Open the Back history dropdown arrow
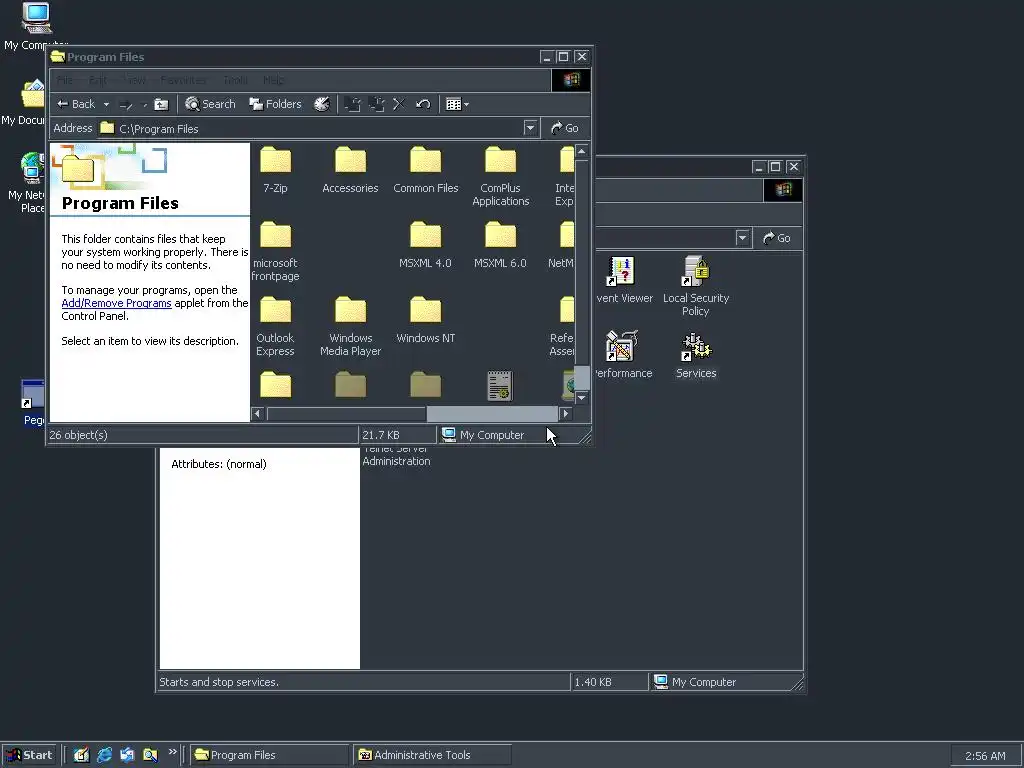The image size is (1024, 768). 106,104
